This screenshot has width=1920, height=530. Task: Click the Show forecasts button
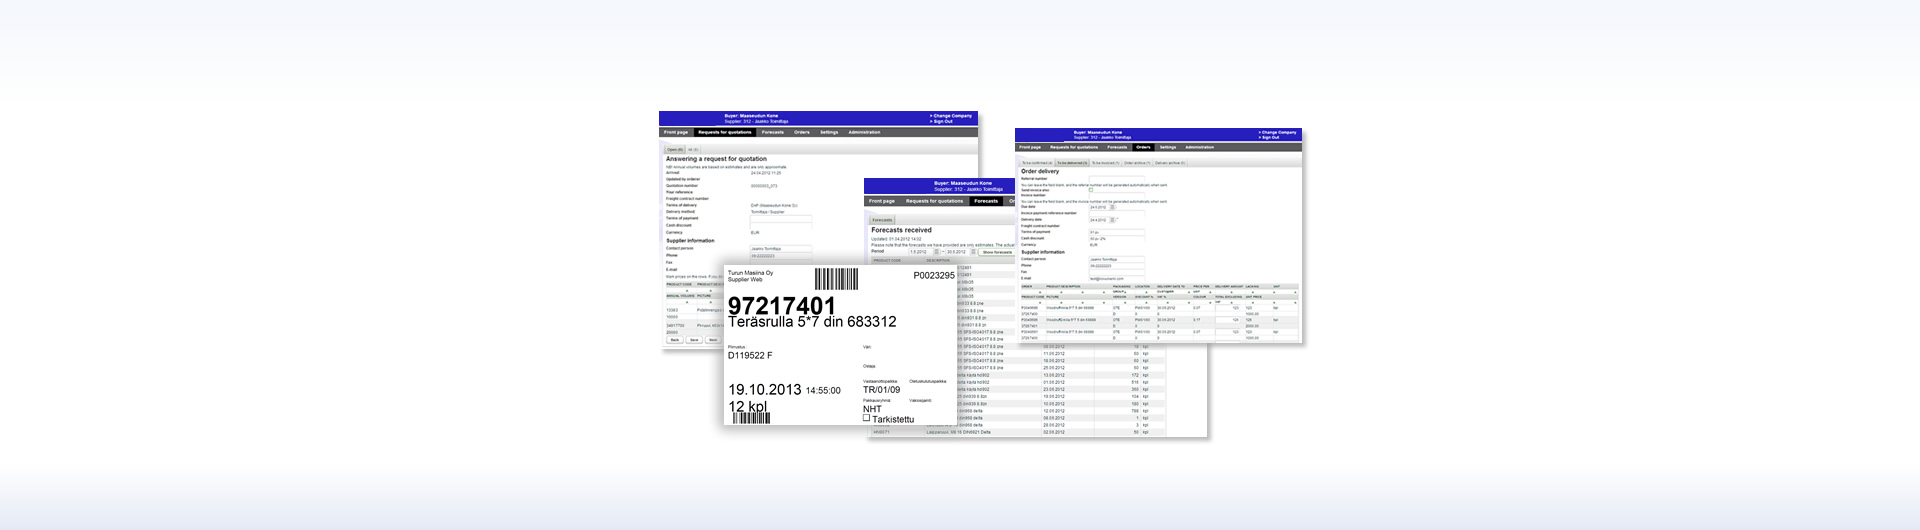coord(997,252)
